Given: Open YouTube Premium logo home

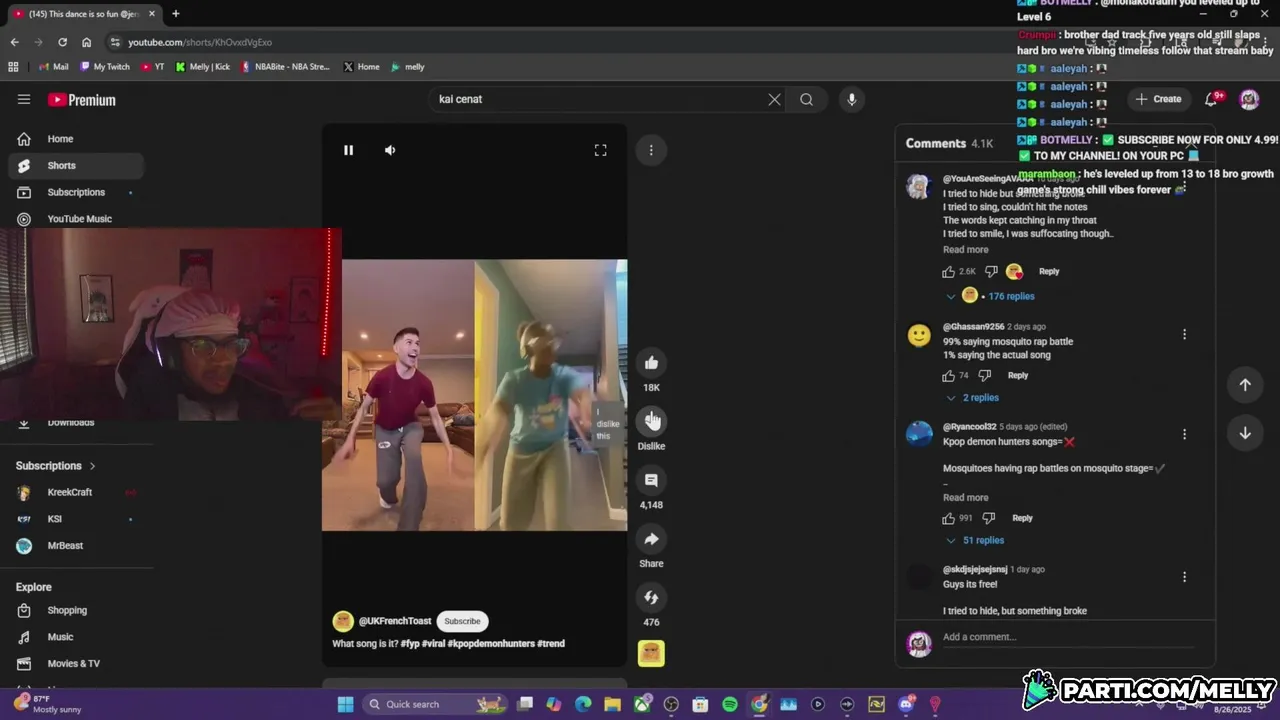Looking at the screenshot, I should click(x=82, y=100).
